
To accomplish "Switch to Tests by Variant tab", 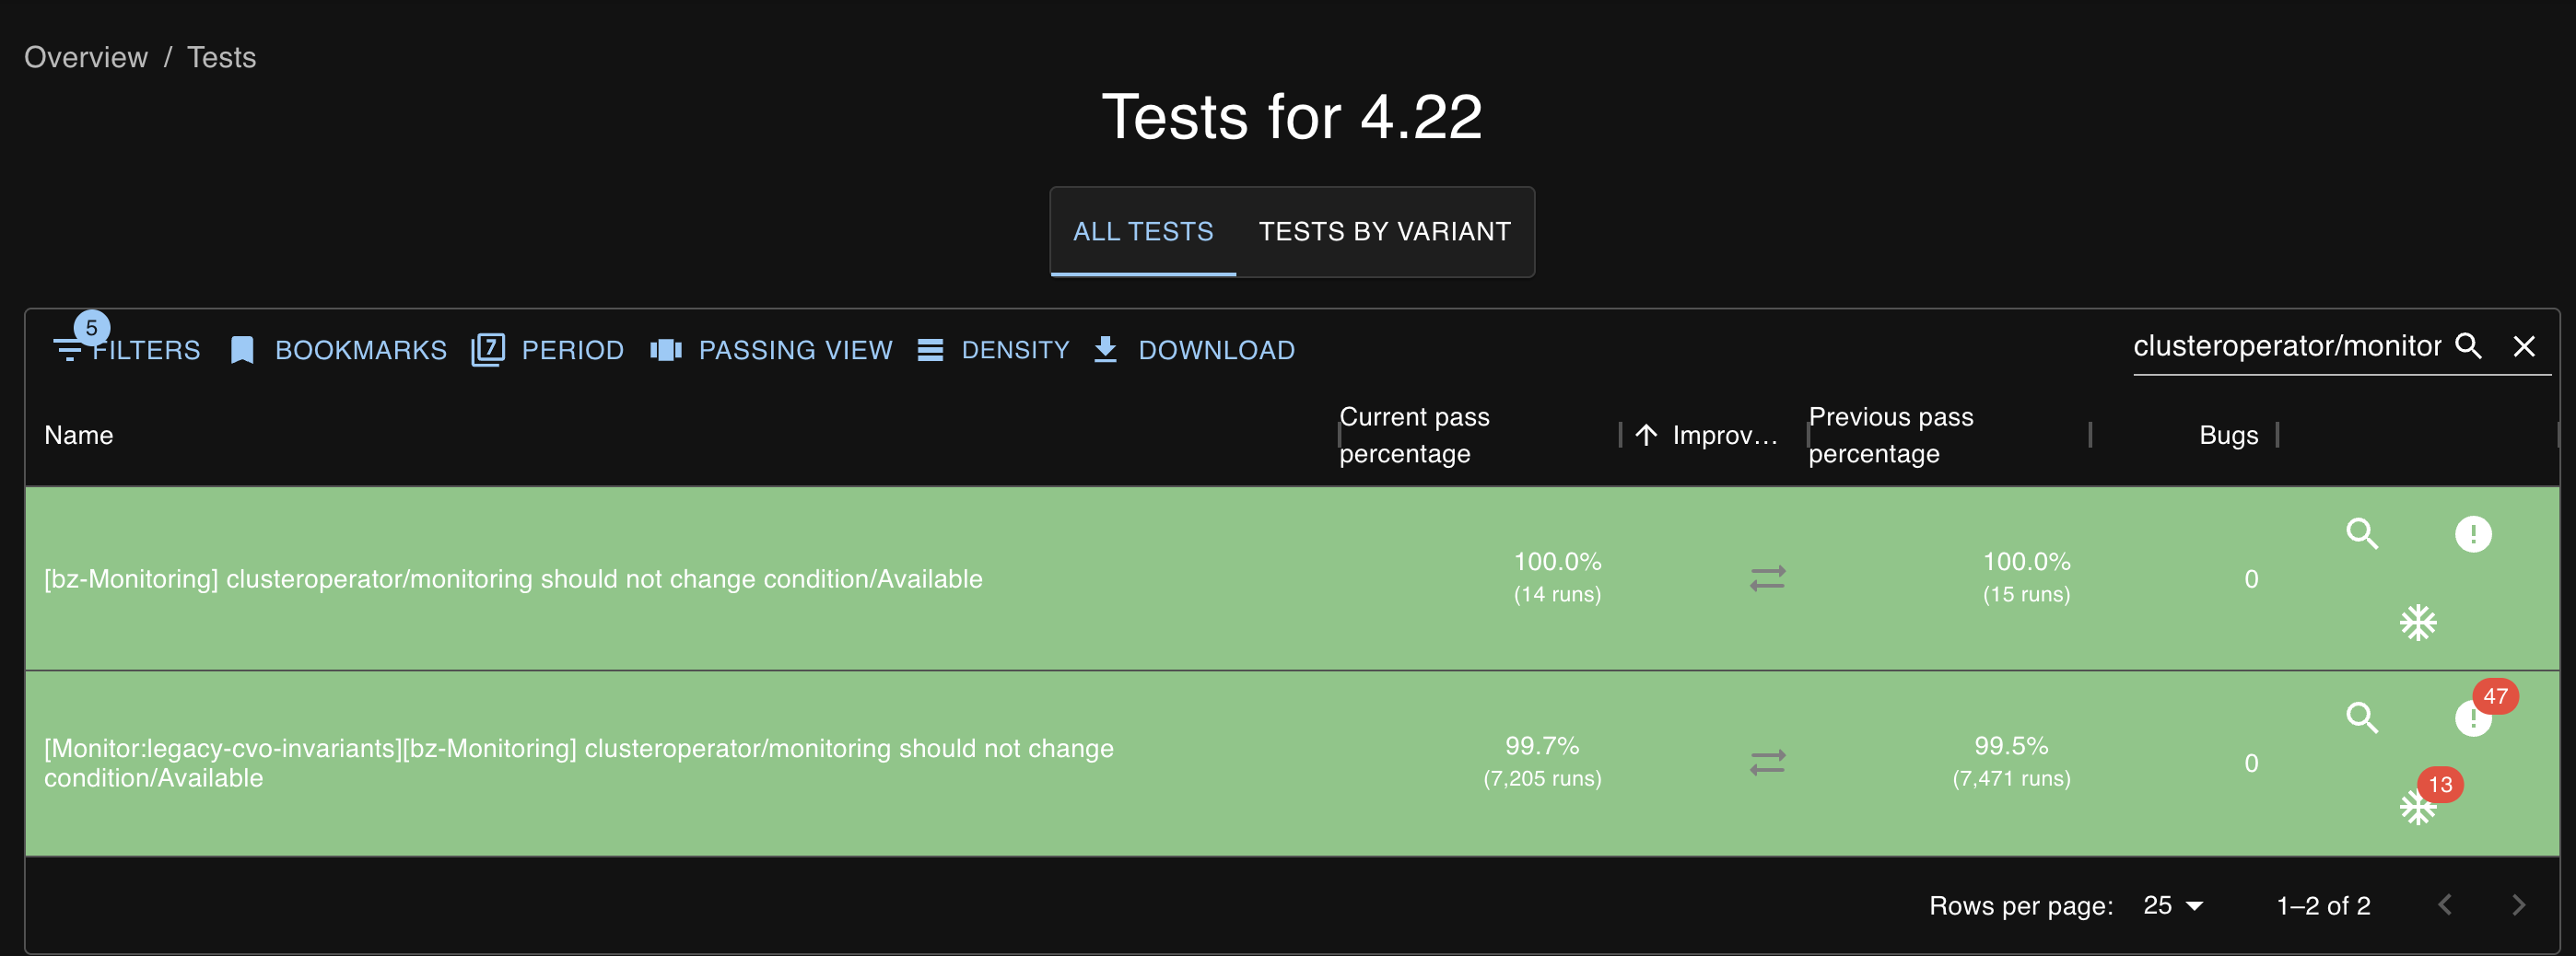I will [x=1384, y=231].
